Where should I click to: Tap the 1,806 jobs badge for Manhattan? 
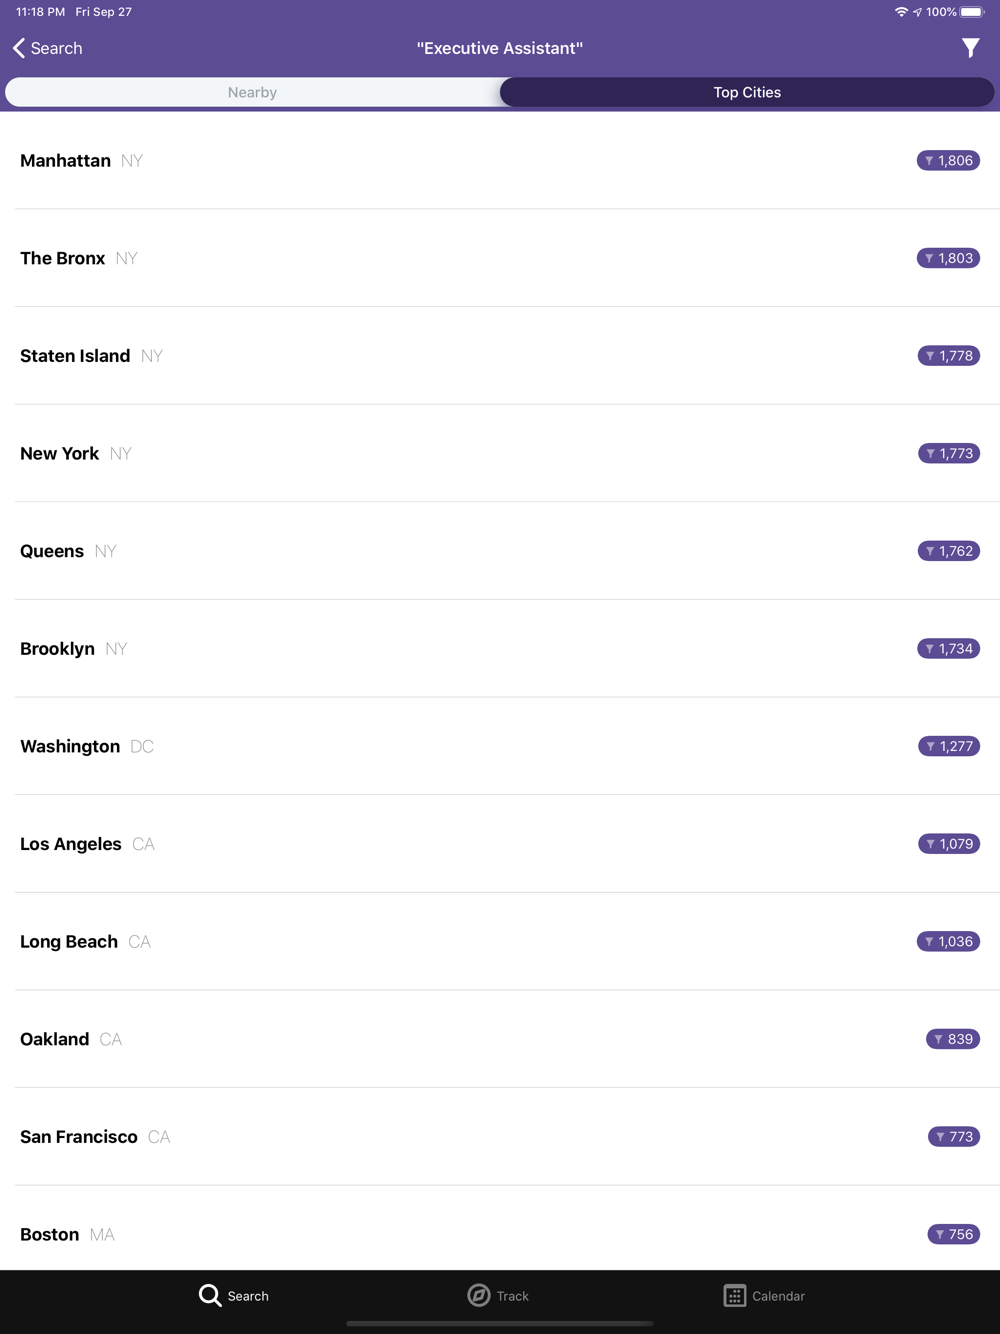pyautogui.click(x=948, y=160)
